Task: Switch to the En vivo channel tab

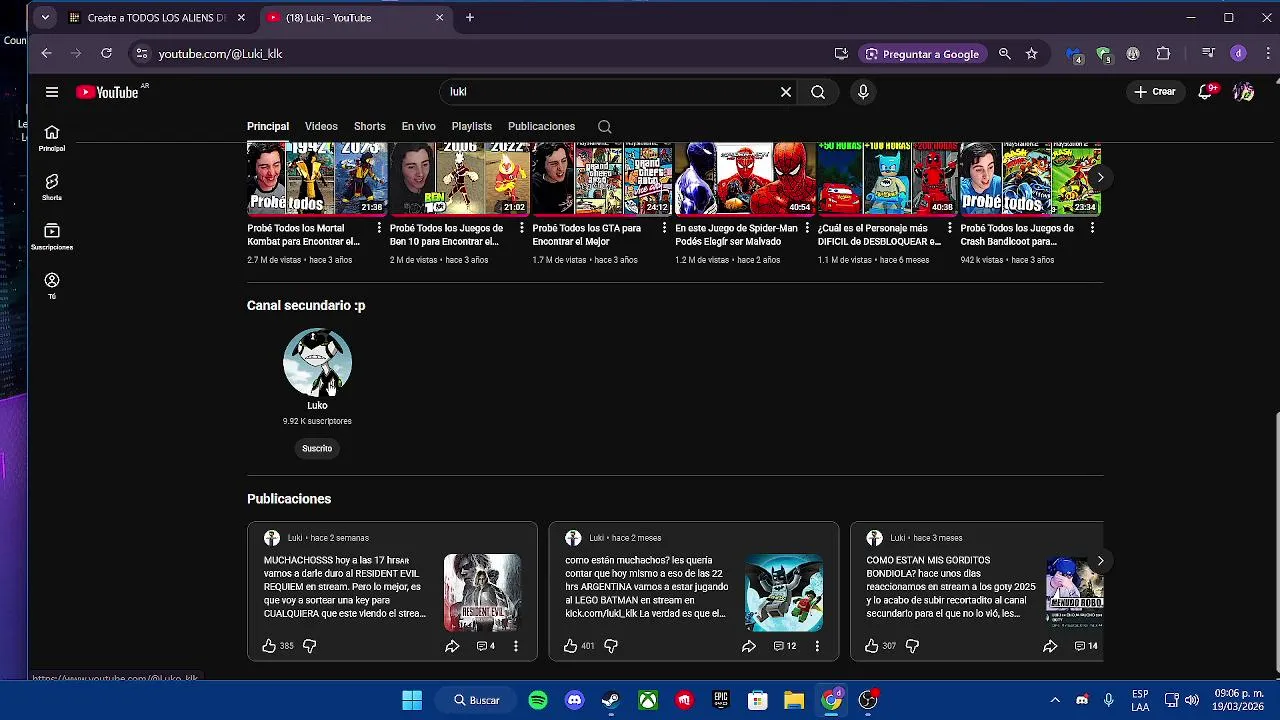Action: click(418, 126)
